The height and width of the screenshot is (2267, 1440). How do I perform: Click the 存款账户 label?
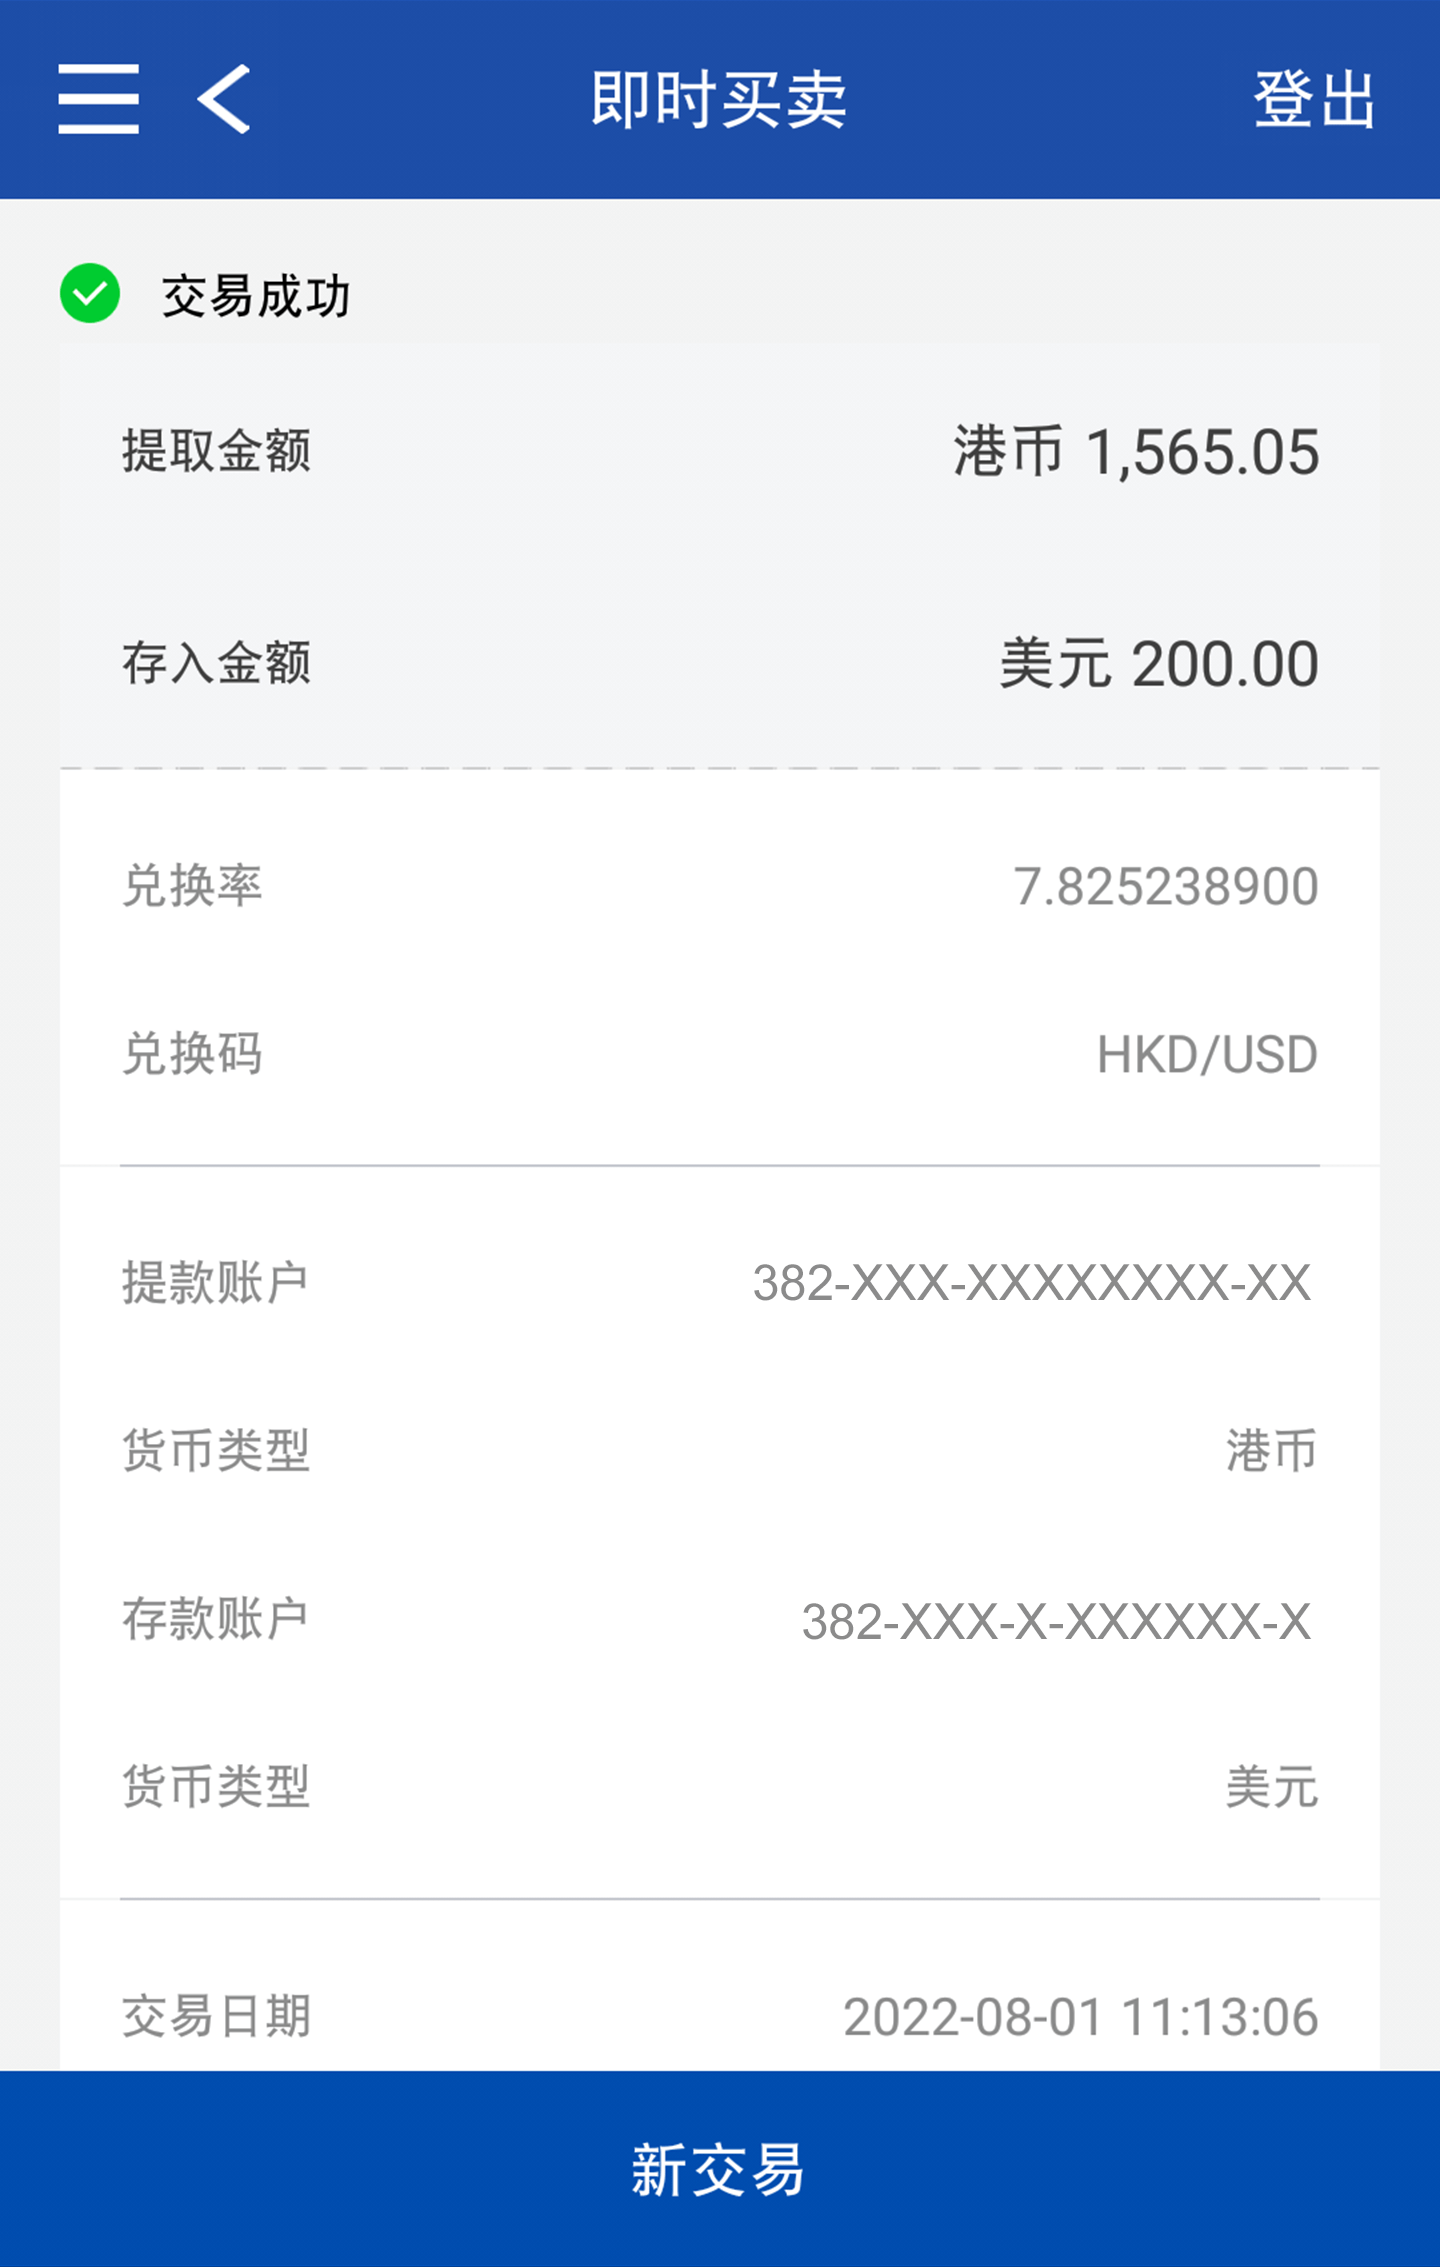(215, 1620)
